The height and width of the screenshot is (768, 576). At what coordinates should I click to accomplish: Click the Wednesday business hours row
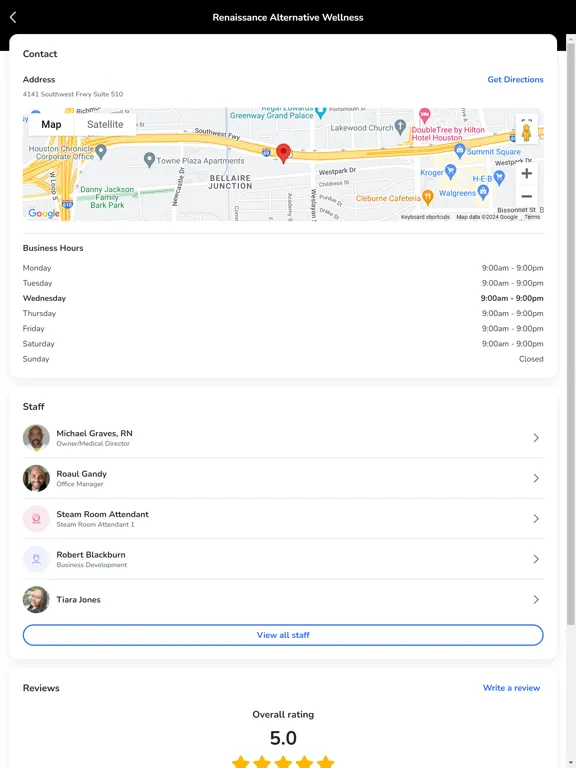283,298
